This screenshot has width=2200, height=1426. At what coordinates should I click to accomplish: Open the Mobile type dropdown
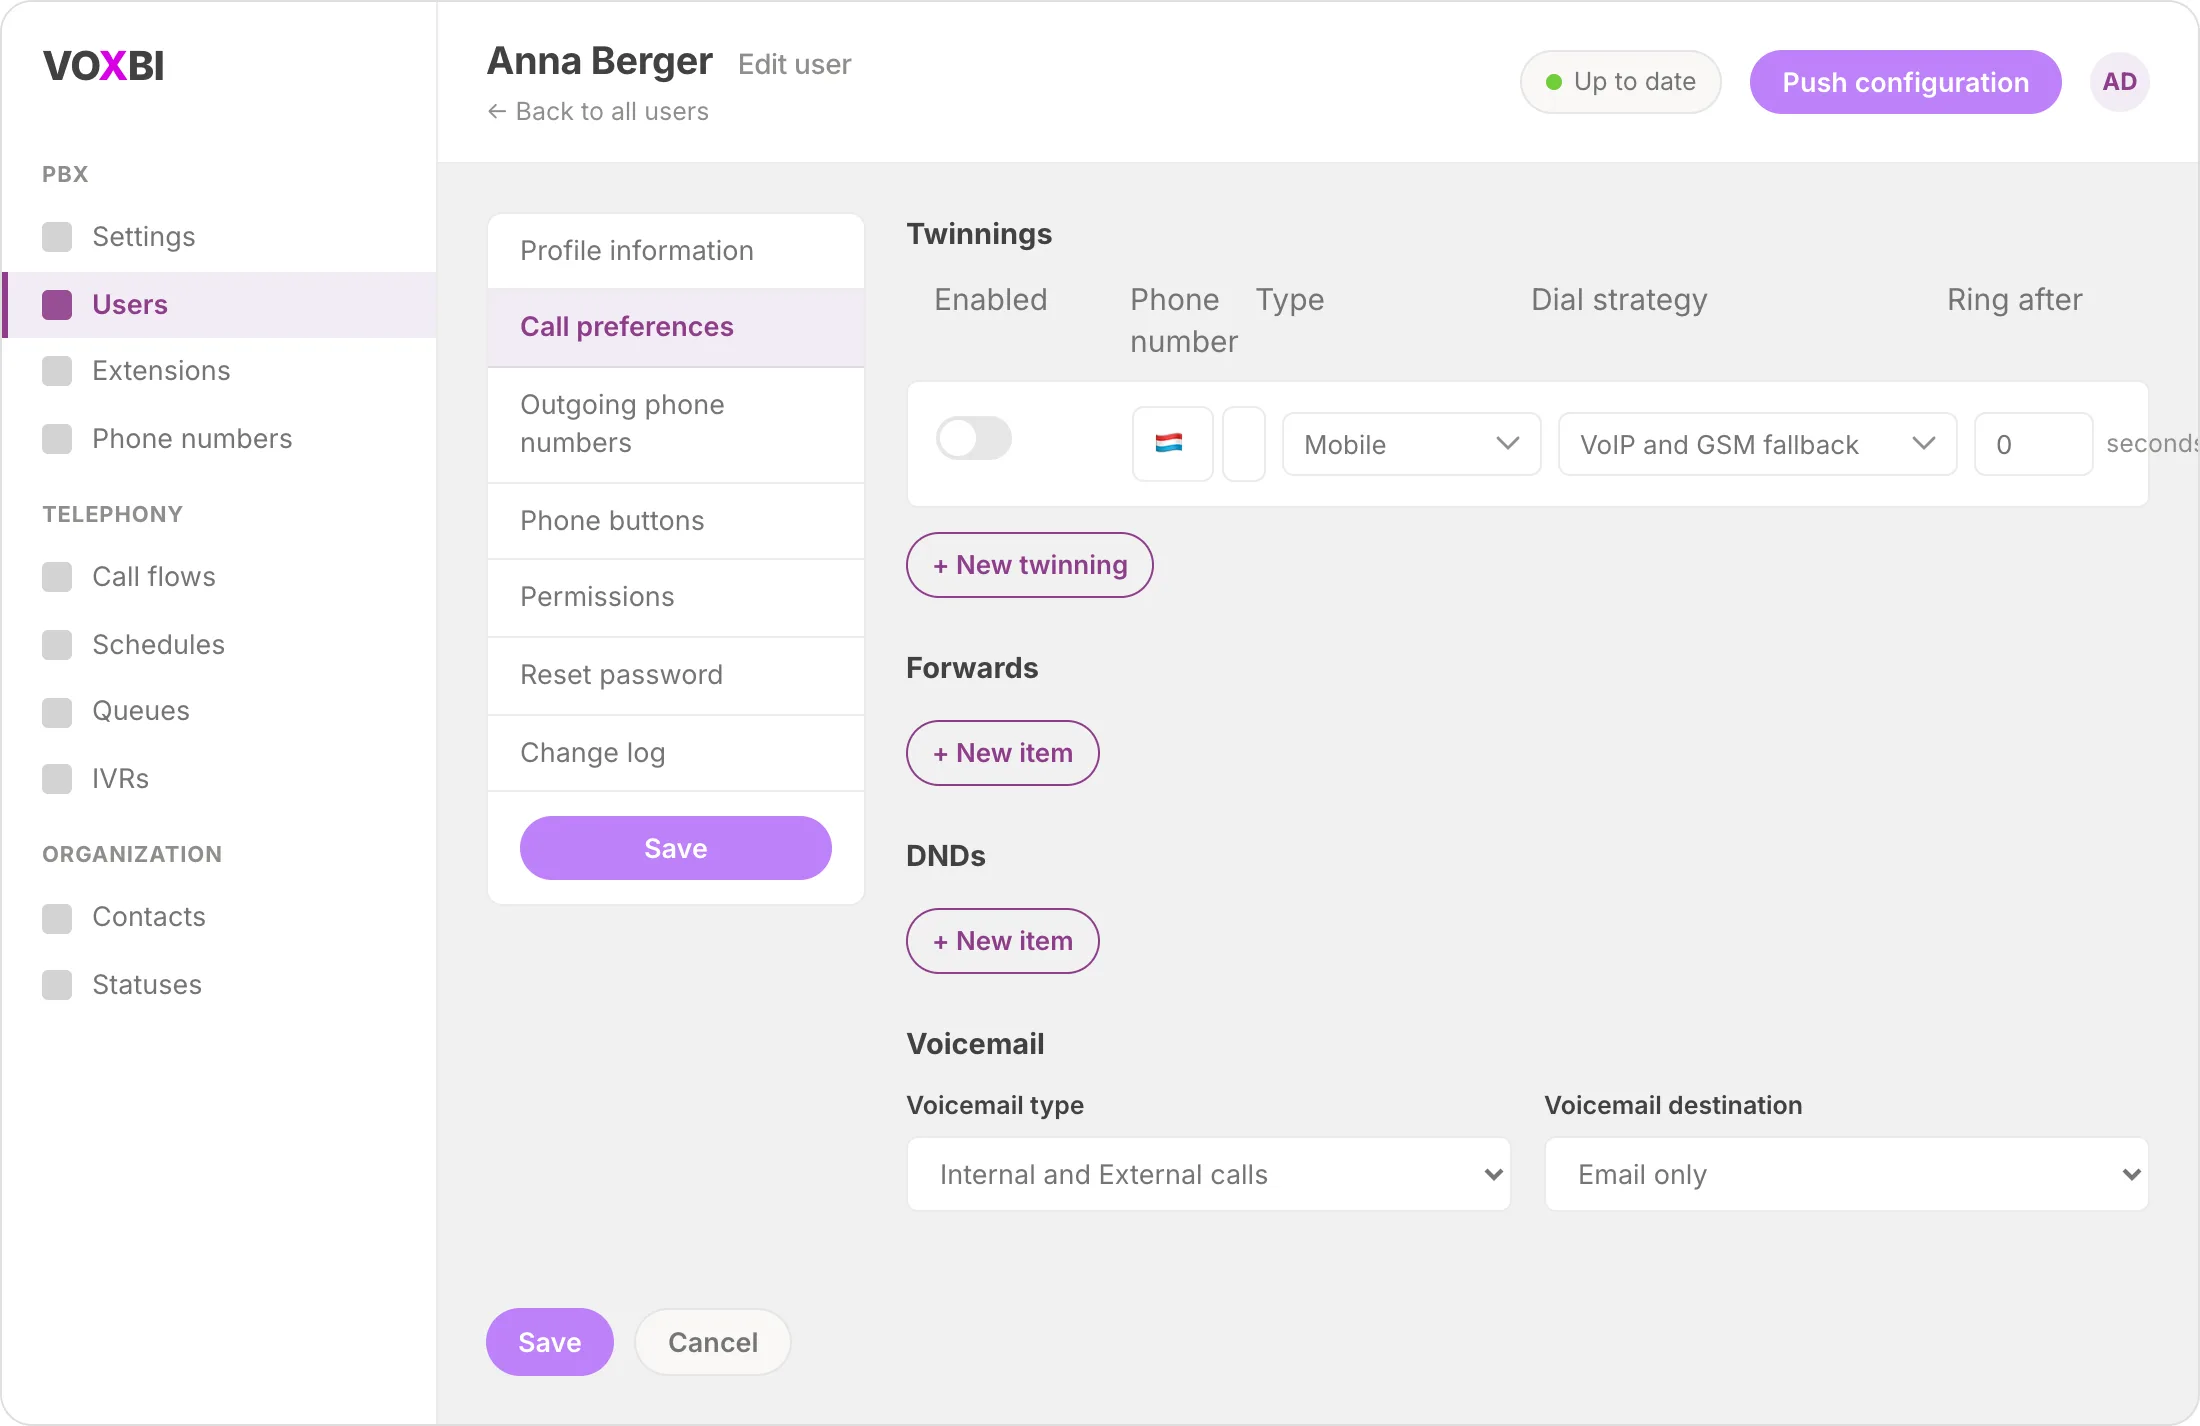point(1411,444)
